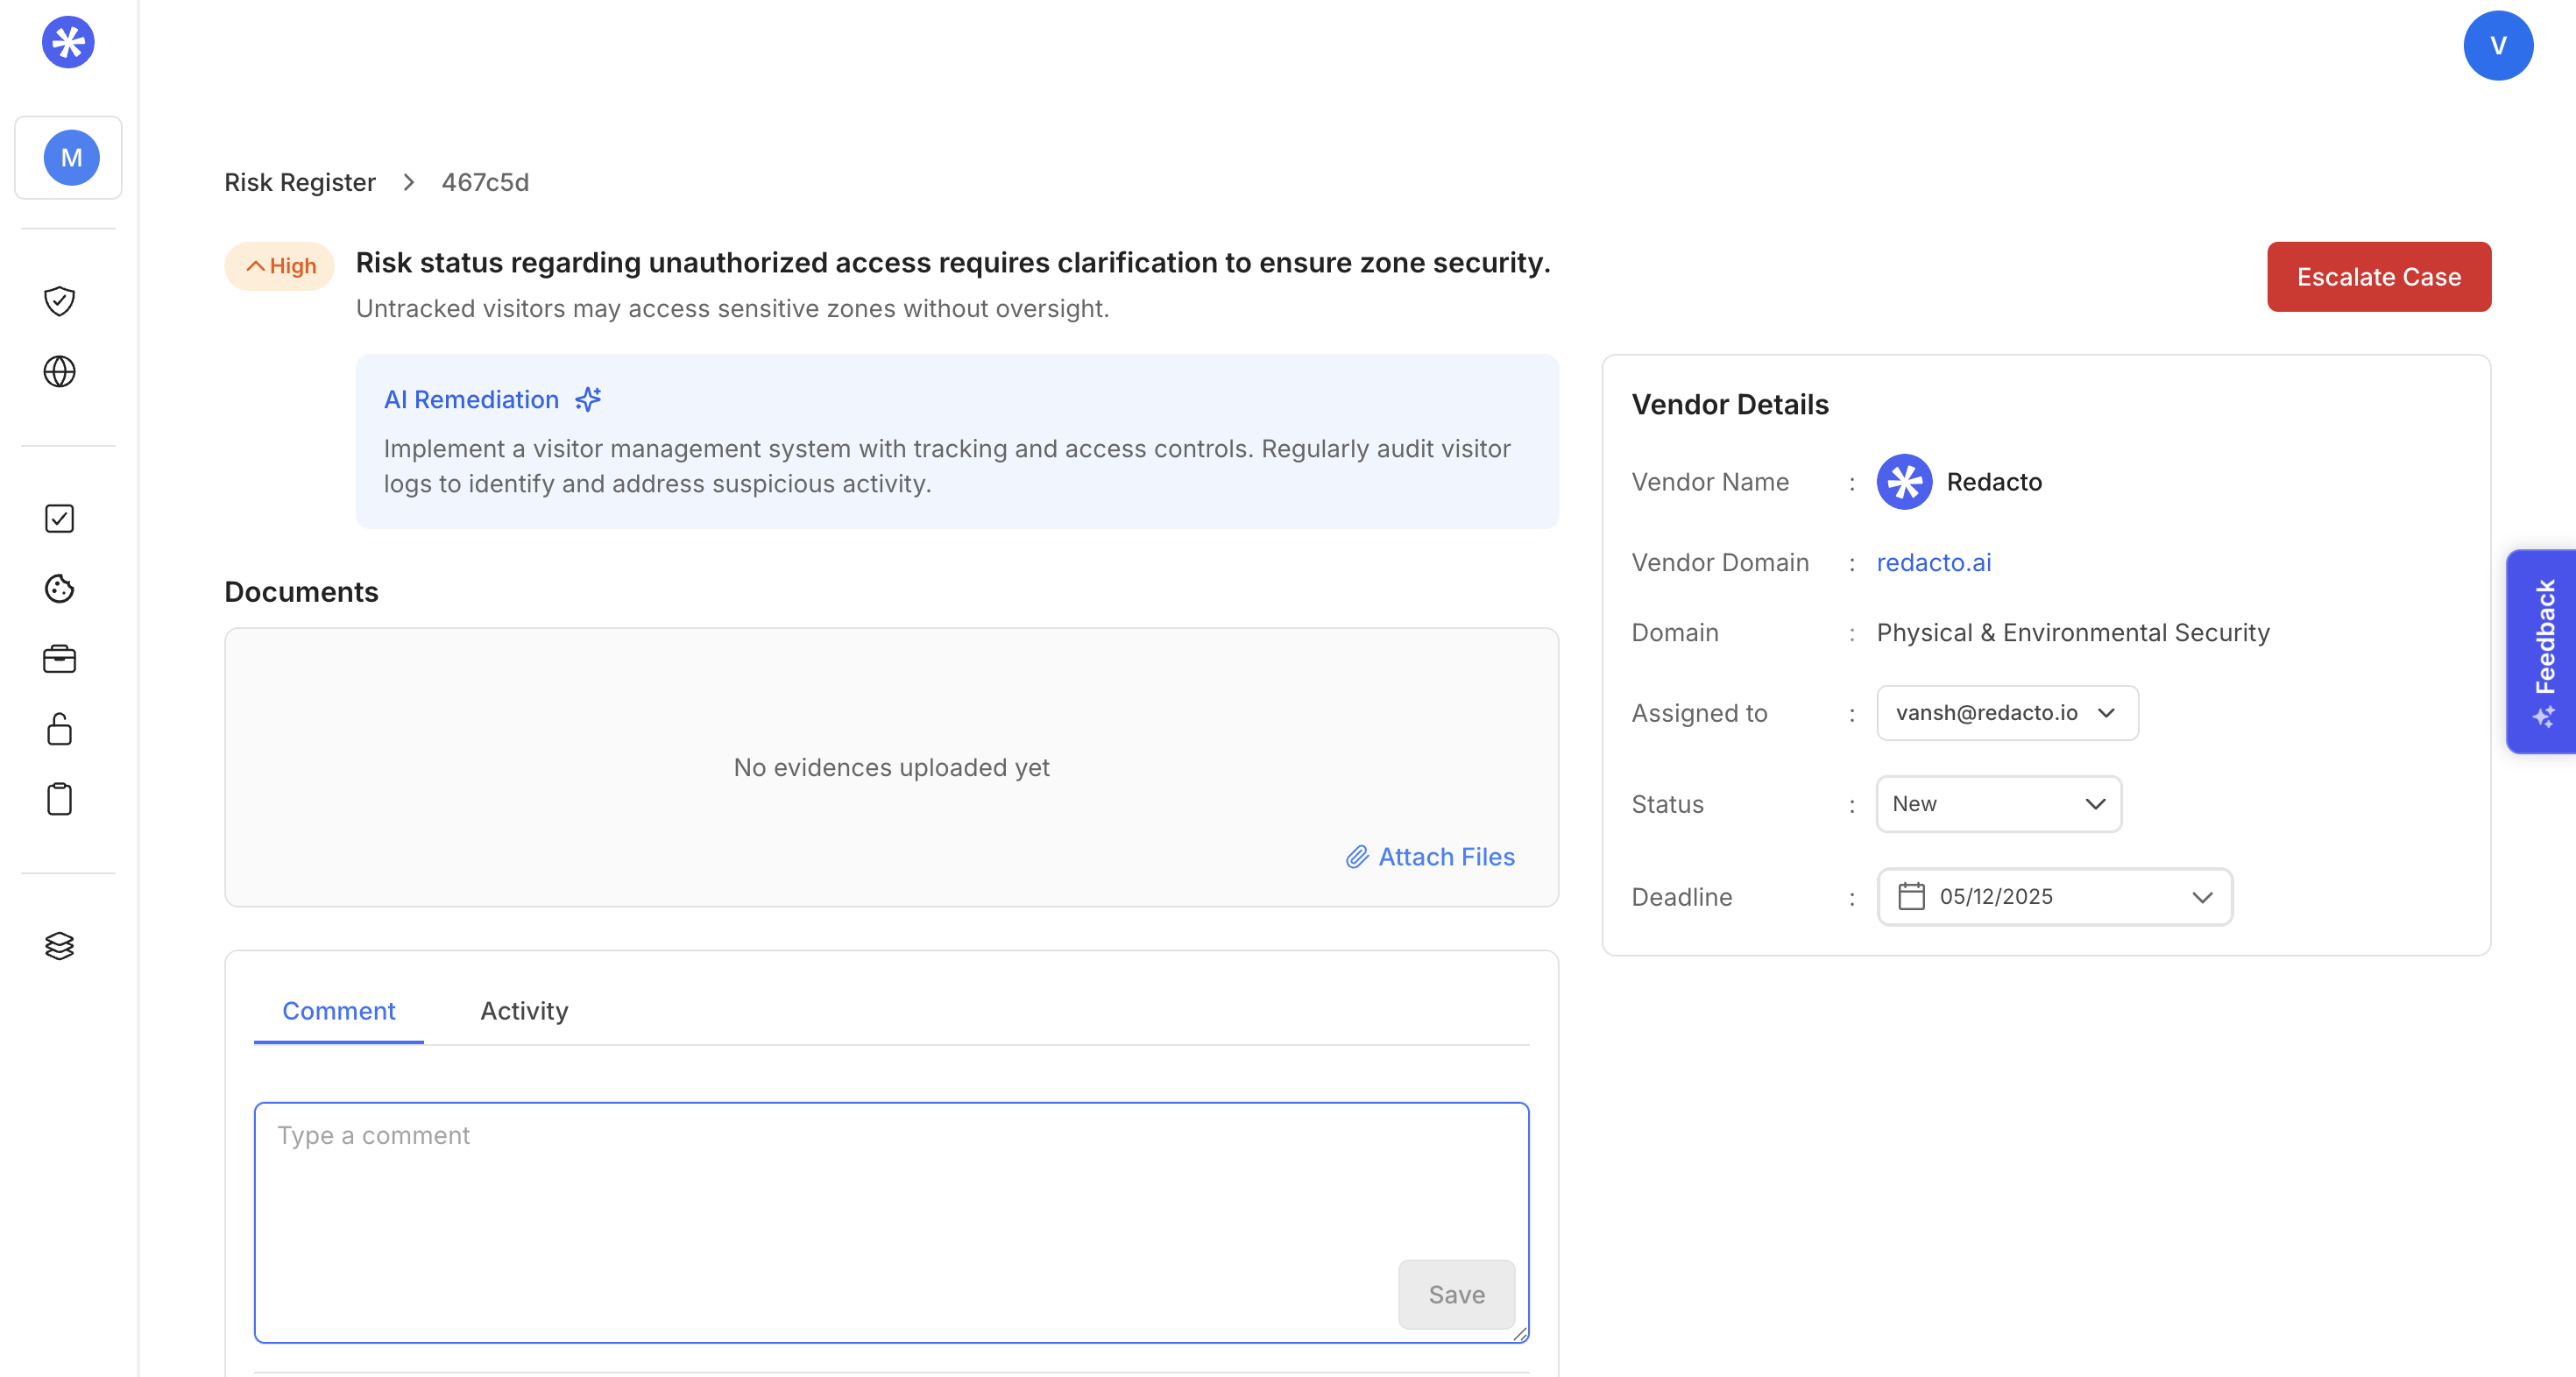This screenshot has width=2576, height=1377.
Task: Open the redacto.ai vendor domain link
Action: point(1933,563)
